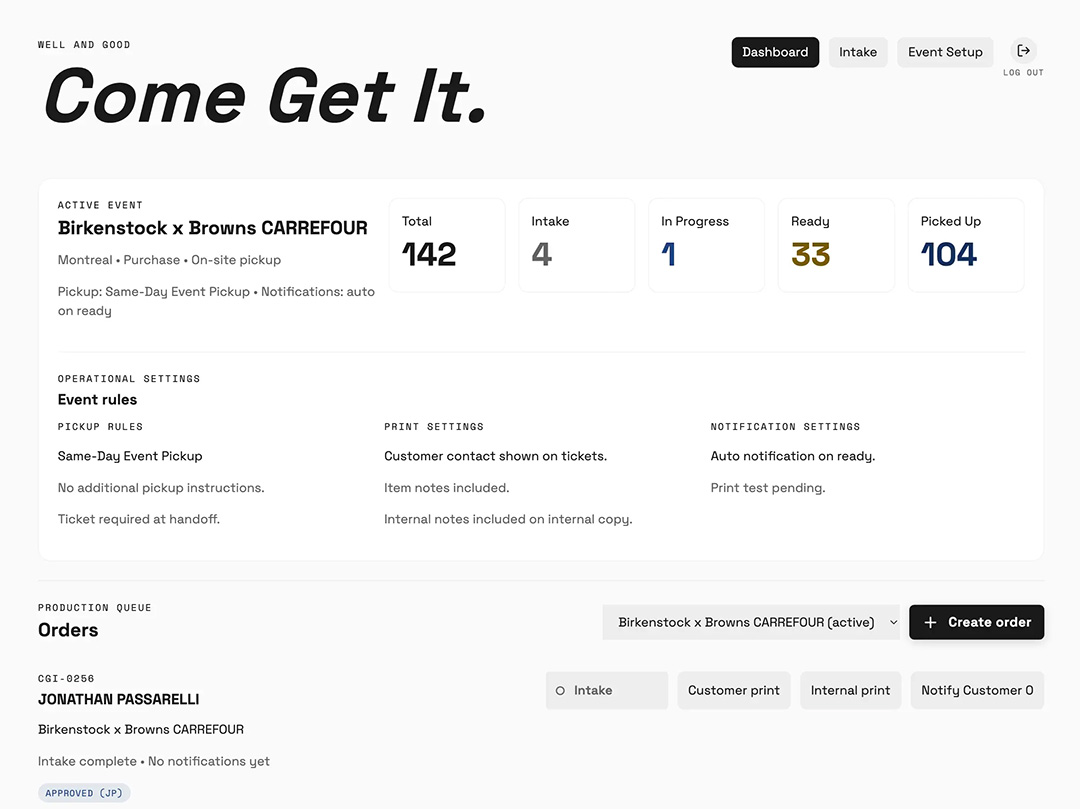Viewport: 1080px width, 809px height.
Task: Click the Come Get It. heading
Action: click(264, 96)
